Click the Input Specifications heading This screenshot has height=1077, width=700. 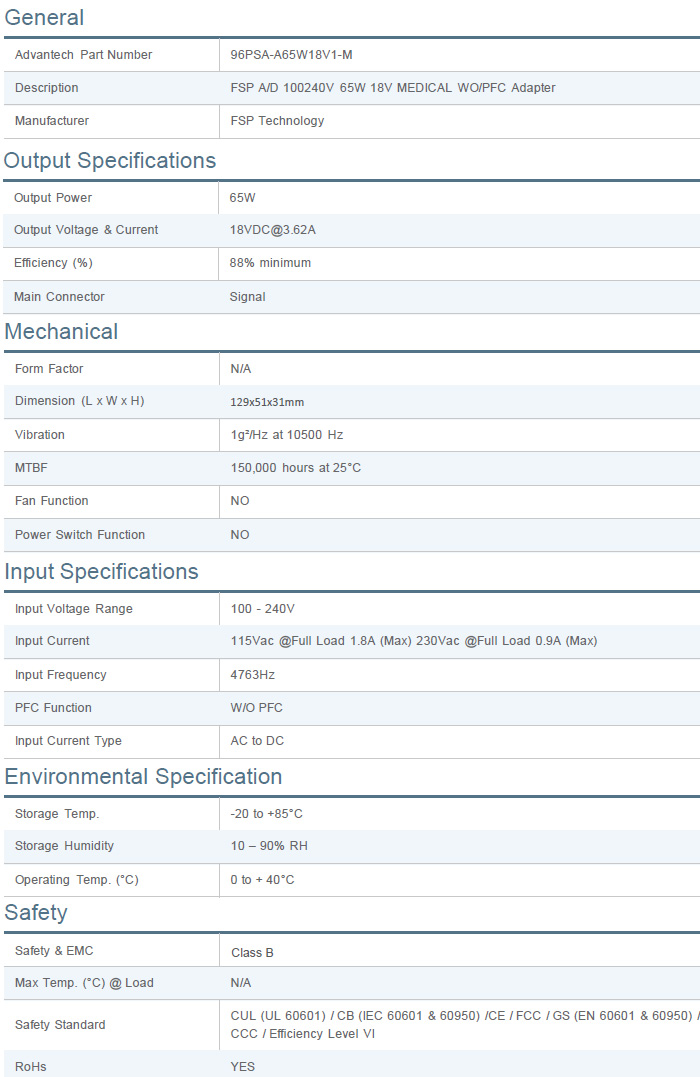coord(101,572)
